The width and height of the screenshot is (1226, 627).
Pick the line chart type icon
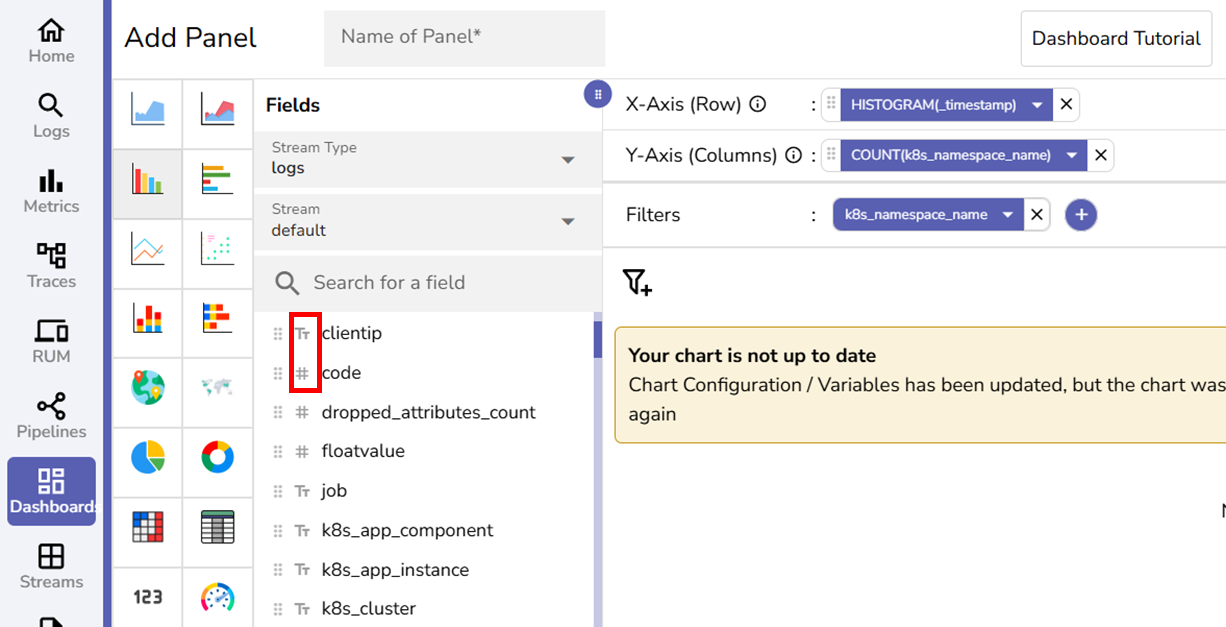[148, 248]
